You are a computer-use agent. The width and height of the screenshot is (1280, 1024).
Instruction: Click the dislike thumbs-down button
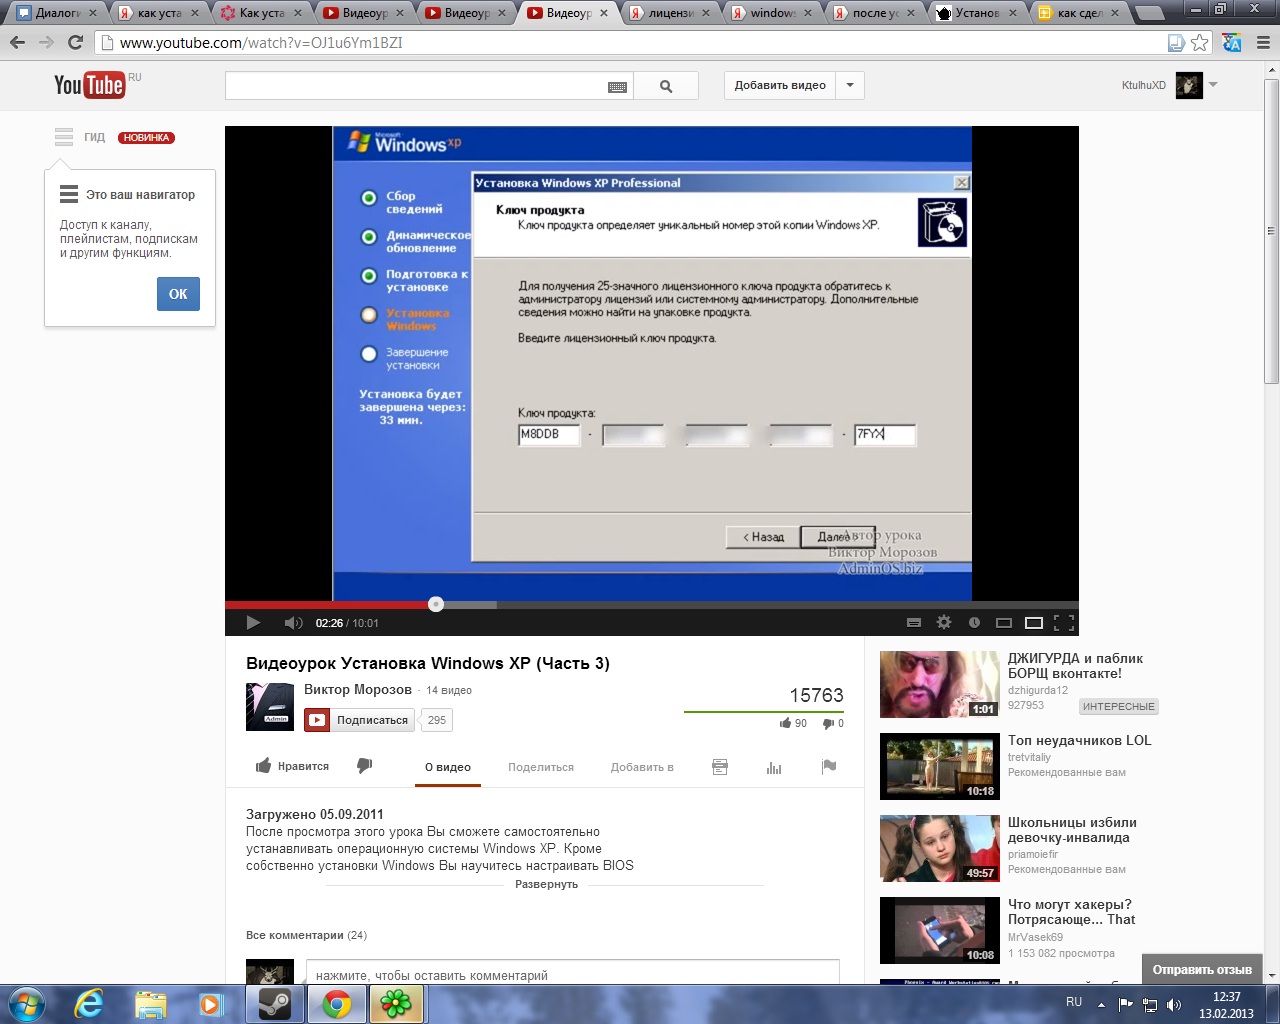[x=365, y=766]
